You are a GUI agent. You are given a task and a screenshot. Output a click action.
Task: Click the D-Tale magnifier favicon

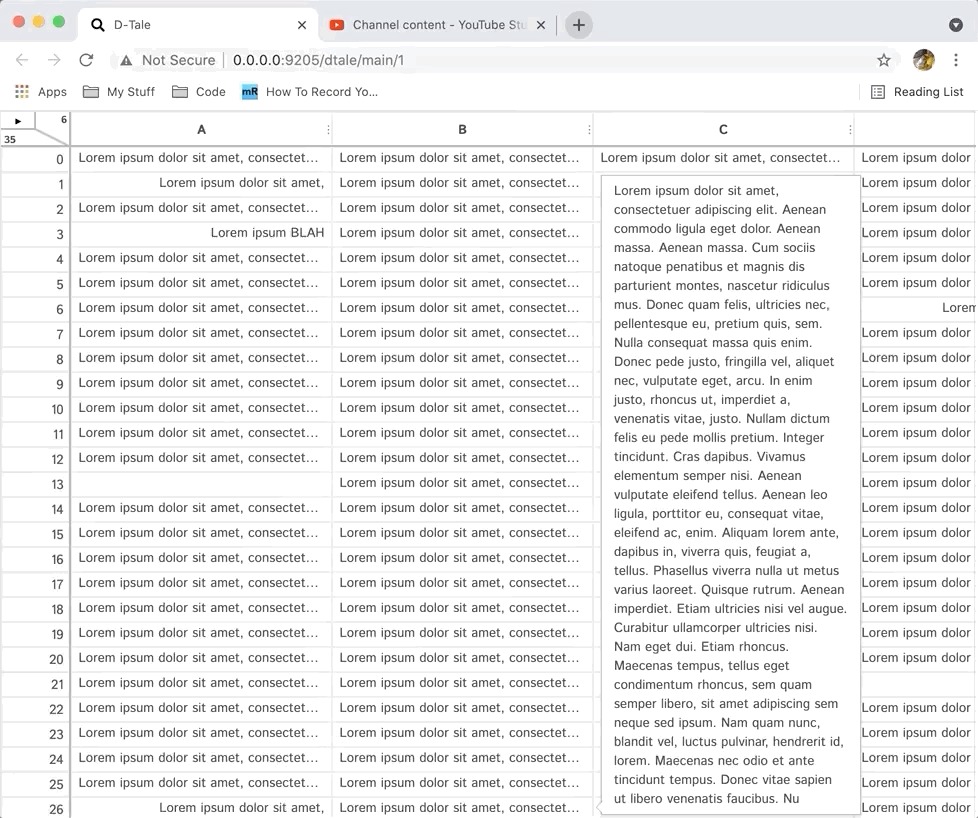(97, 25)
